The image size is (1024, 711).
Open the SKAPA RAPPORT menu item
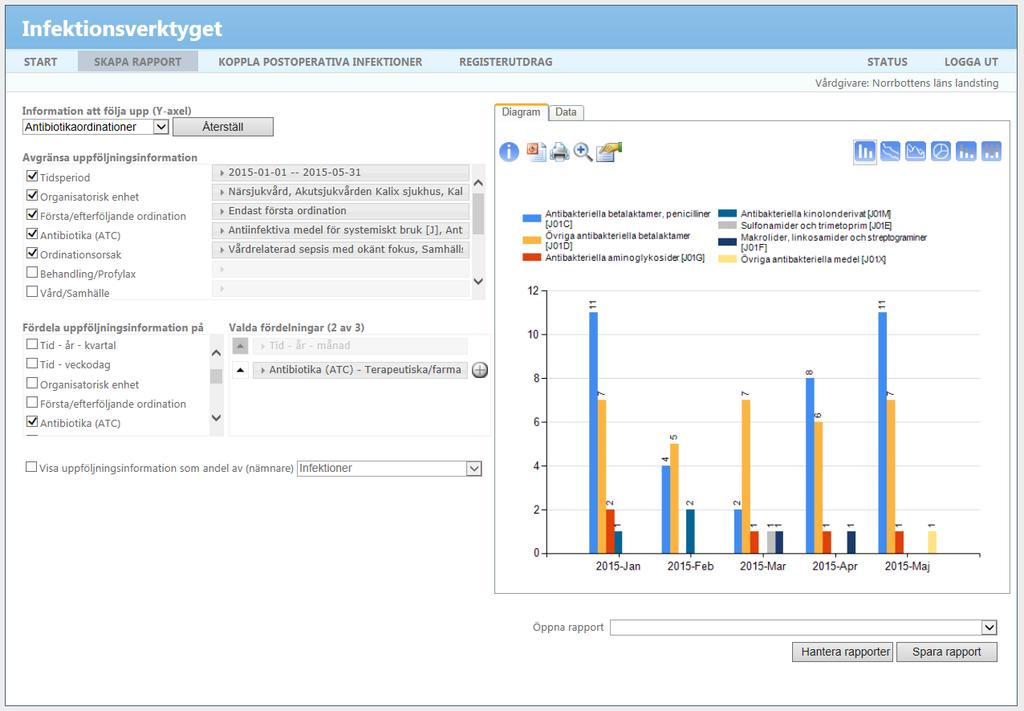[x=138, y=62]
